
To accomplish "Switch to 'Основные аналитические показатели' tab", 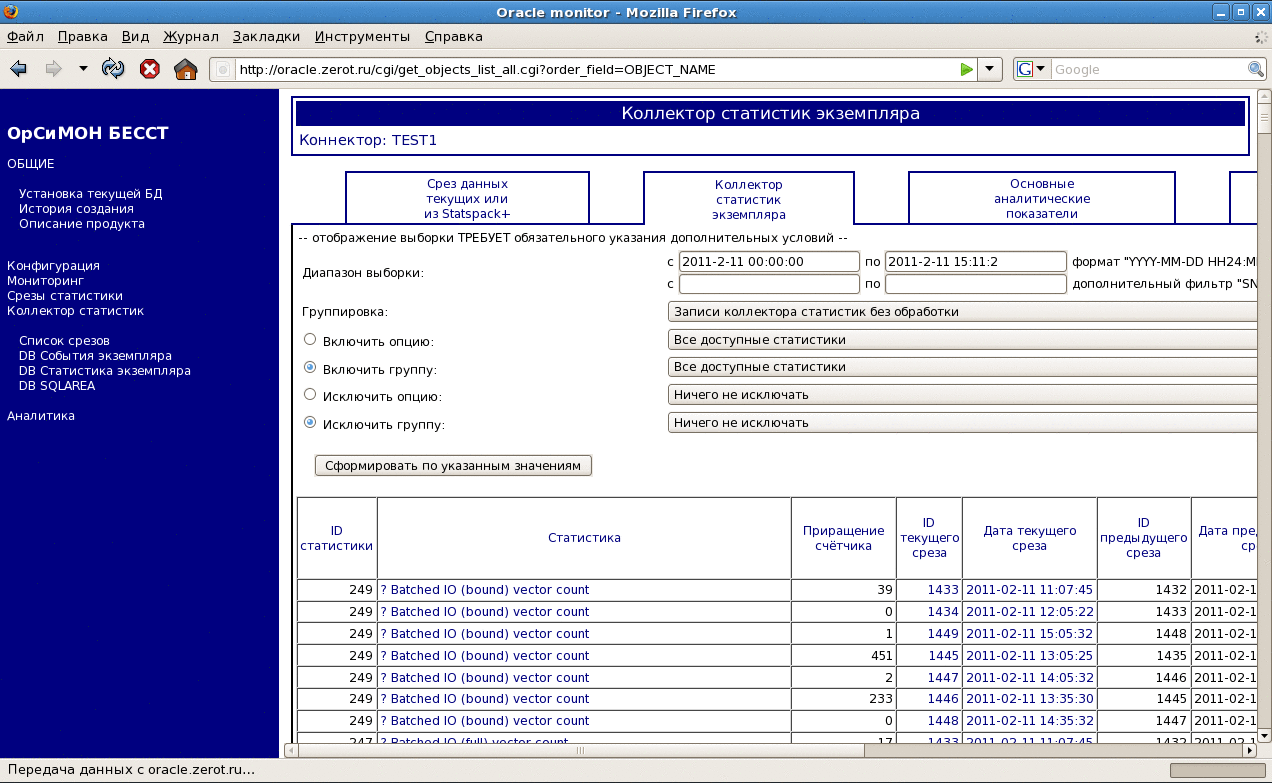I will pyautogui.click(x=1041, y=199).
